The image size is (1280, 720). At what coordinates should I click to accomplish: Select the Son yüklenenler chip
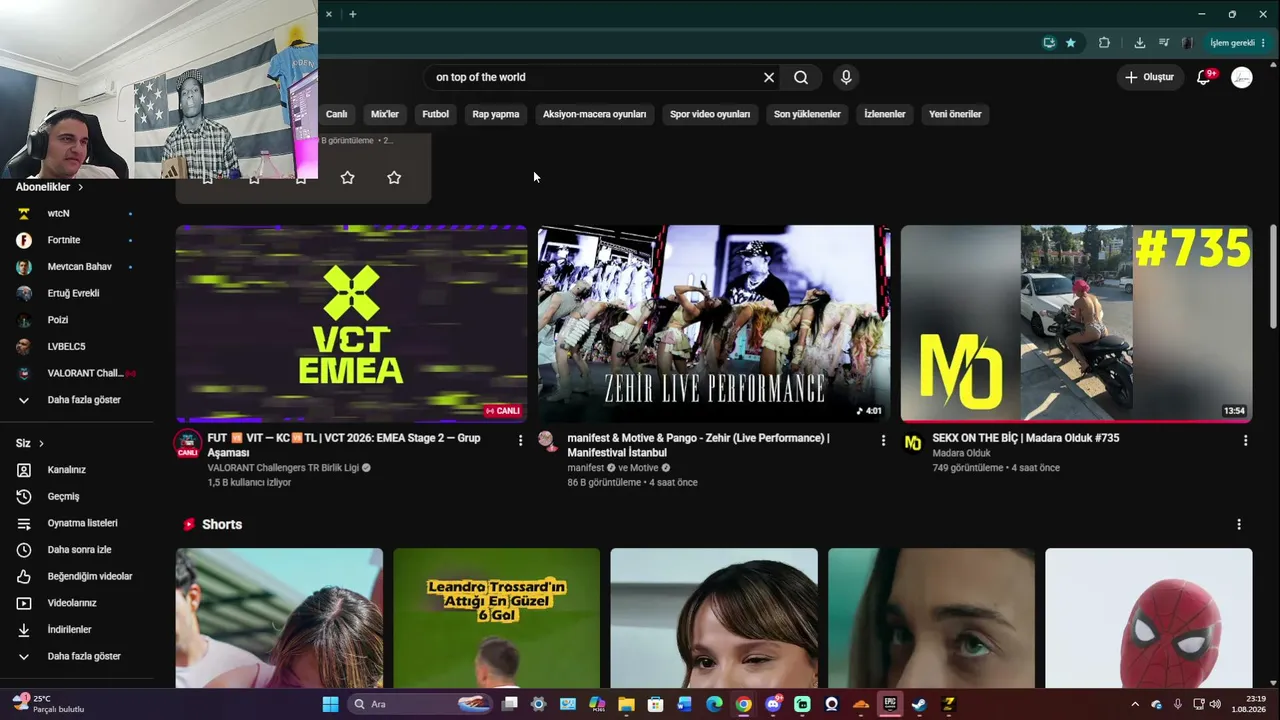(807, 114)
